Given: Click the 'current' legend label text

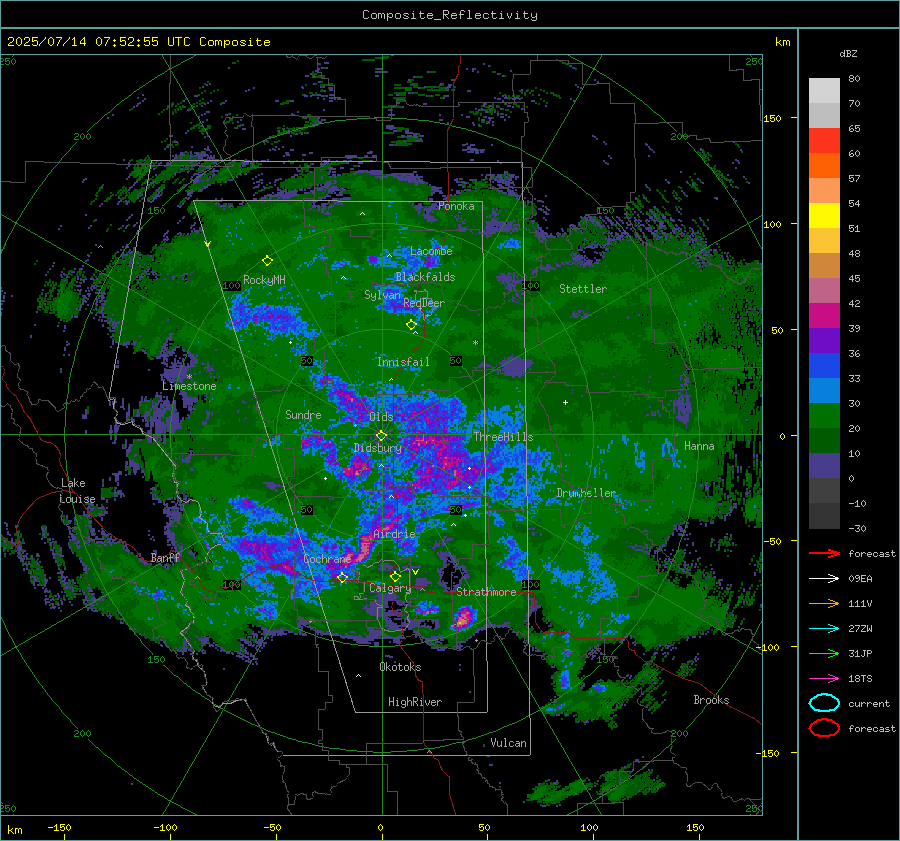Looking at the screenshot, I should [868, 703].
